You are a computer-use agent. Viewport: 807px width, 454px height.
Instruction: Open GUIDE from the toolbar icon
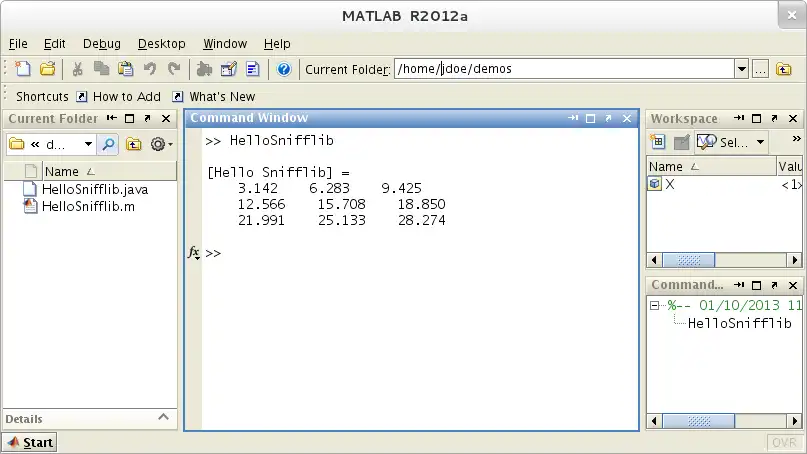(229, 69)
